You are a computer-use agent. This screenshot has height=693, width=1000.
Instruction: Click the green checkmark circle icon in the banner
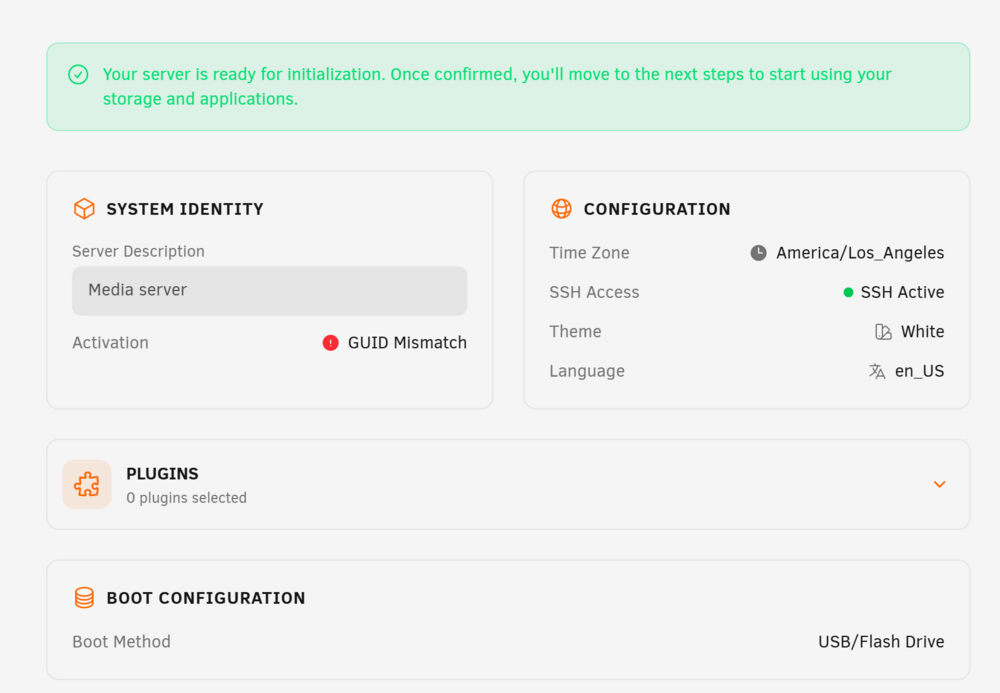tap(78, 75)
